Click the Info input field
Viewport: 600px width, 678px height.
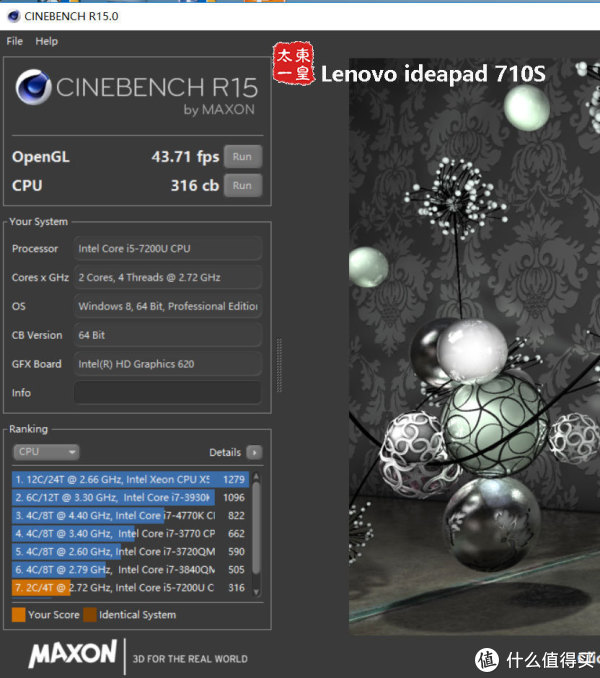[167, 393]
